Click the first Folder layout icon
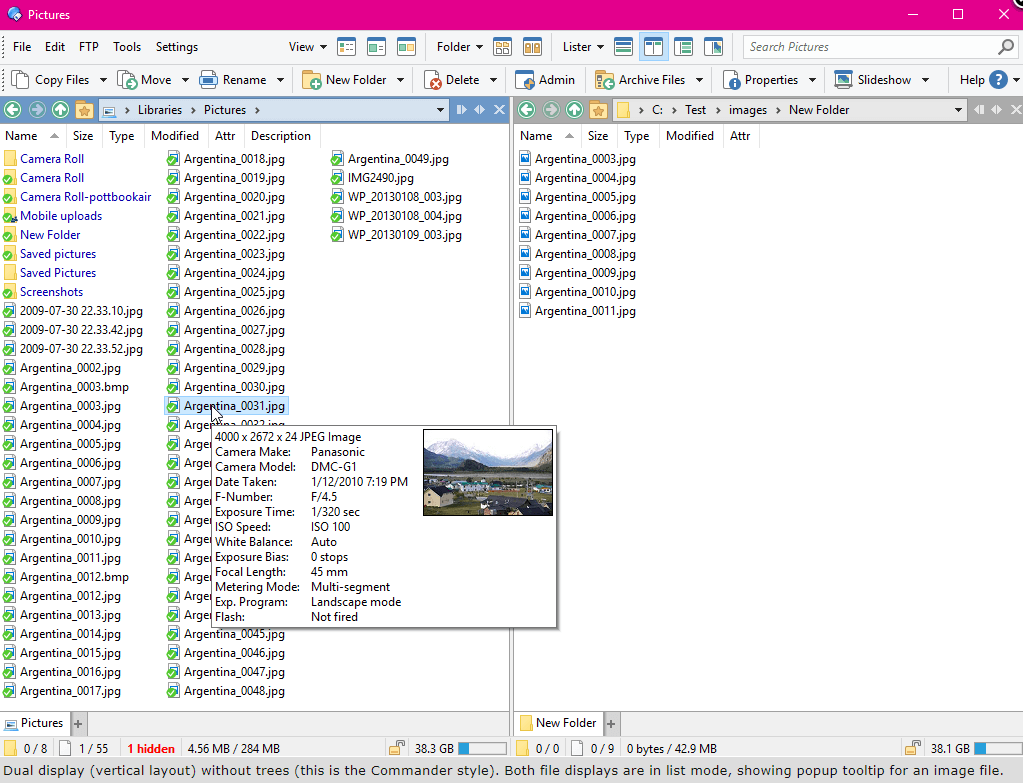Image resolution: width=1023 pixels, height=784 pixels. pyautogui.click(x=502, y=47)
